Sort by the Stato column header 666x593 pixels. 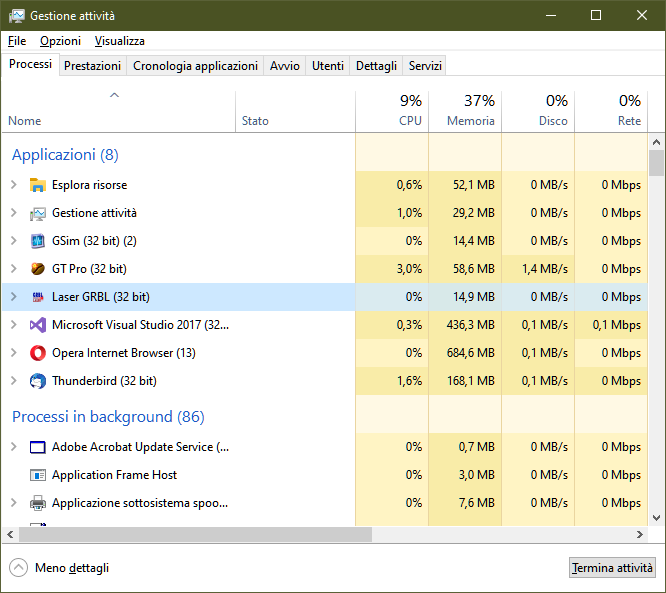point(295,111)
